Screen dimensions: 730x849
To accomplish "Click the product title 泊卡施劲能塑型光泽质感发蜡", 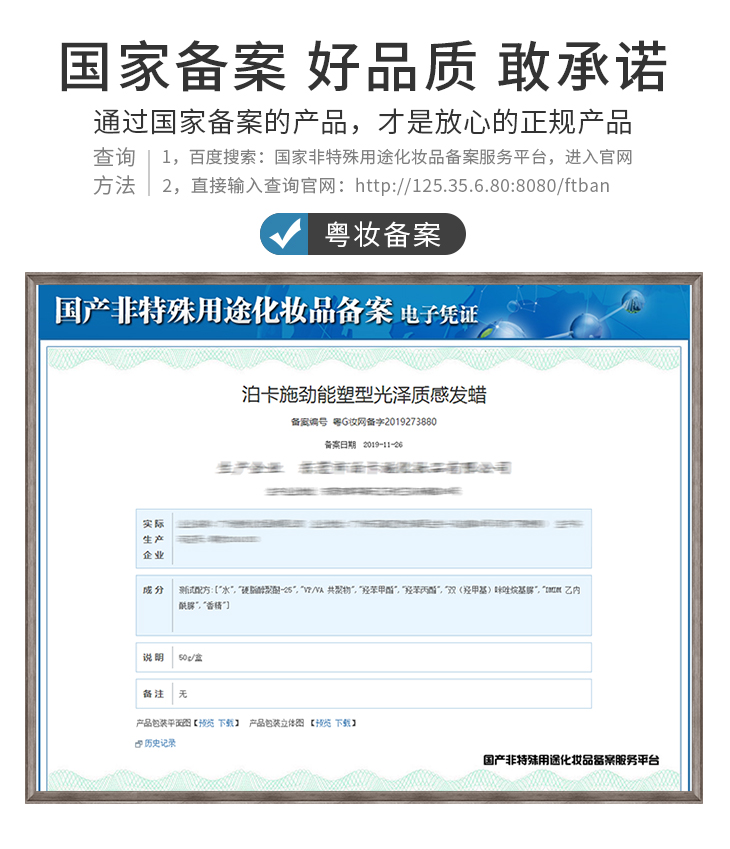I will coord(364,394).
